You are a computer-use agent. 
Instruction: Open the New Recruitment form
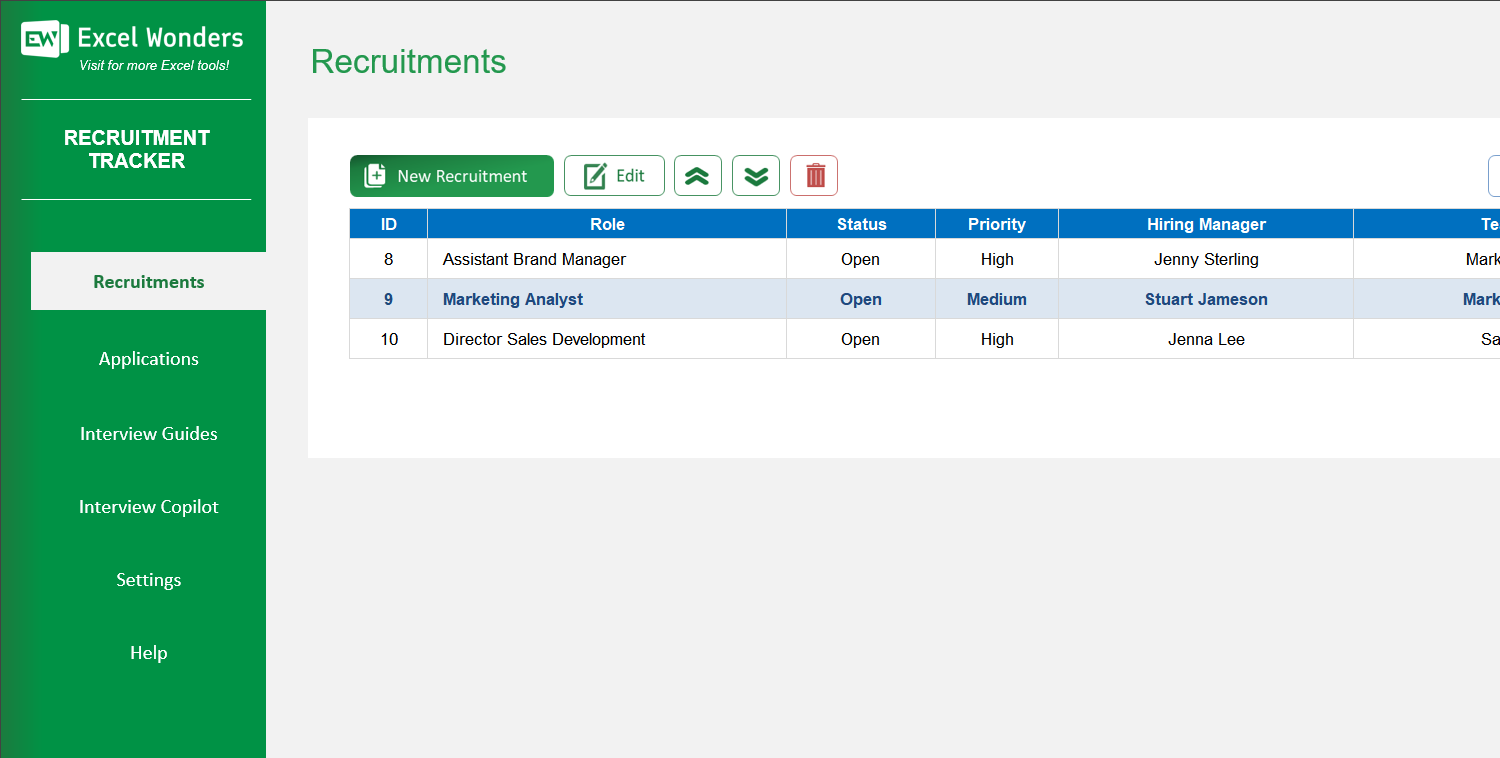[451, 175]
